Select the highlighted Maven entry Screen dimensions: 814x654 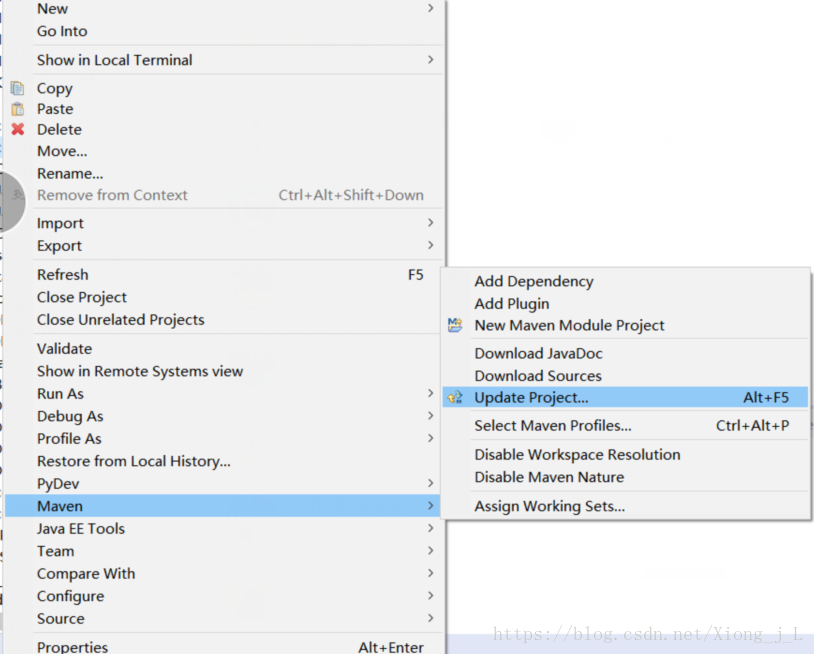tap(223, 506)
